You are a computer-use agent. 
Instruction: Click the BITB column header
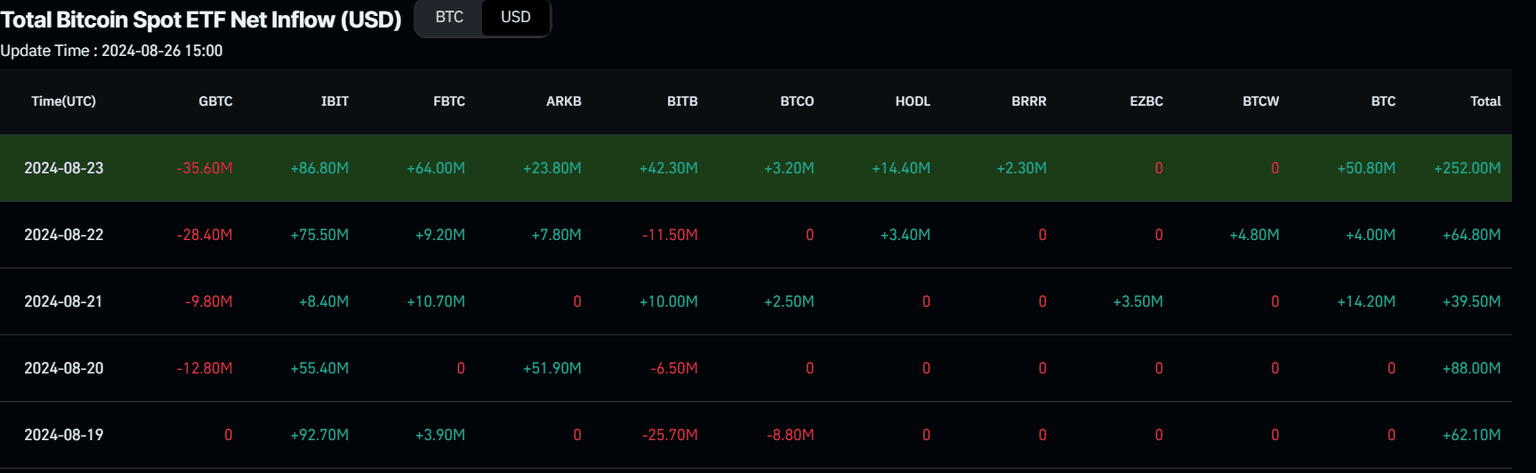(682, 101)
